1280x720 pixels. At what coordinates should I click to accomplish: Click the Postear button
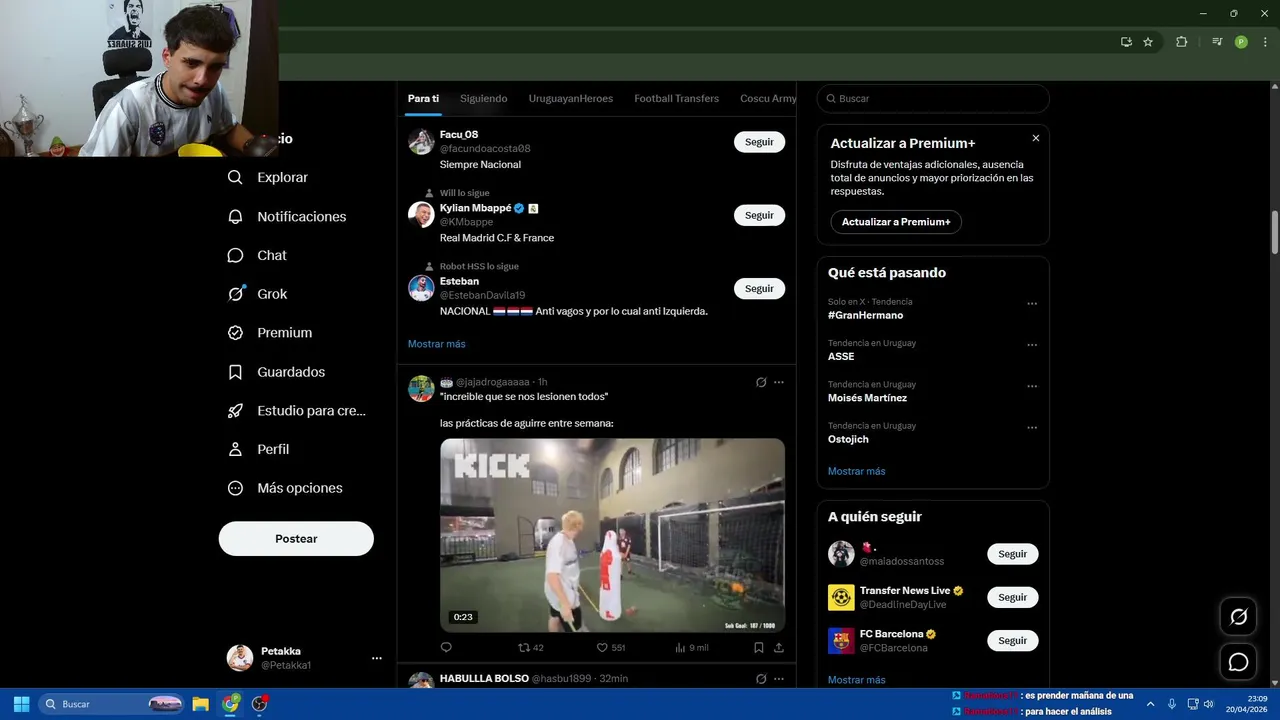(296, 539)
